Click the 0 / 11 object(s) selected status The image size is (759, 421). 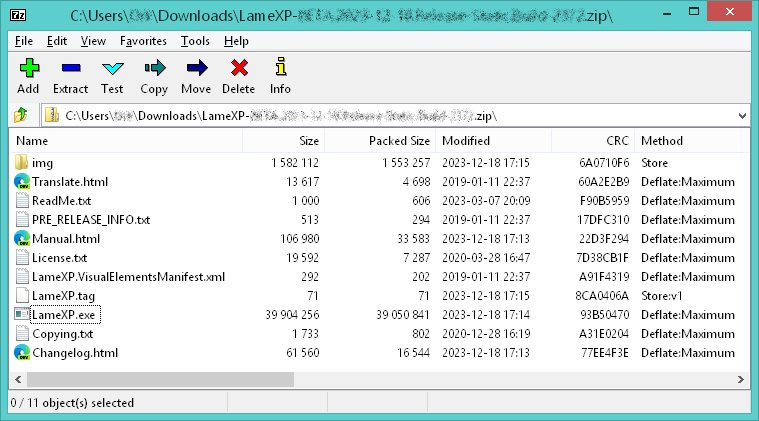click(72, 403)
